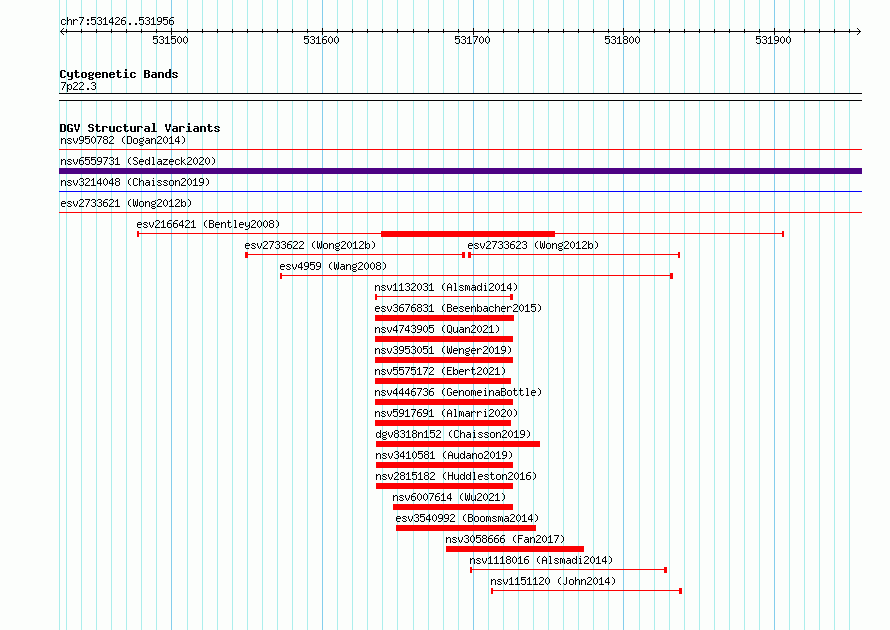Image resolution: width=890 pixels, height=630 pixels.
Task: Click the Cytogenetic Bands track heading
Action: tap(119, 74)
